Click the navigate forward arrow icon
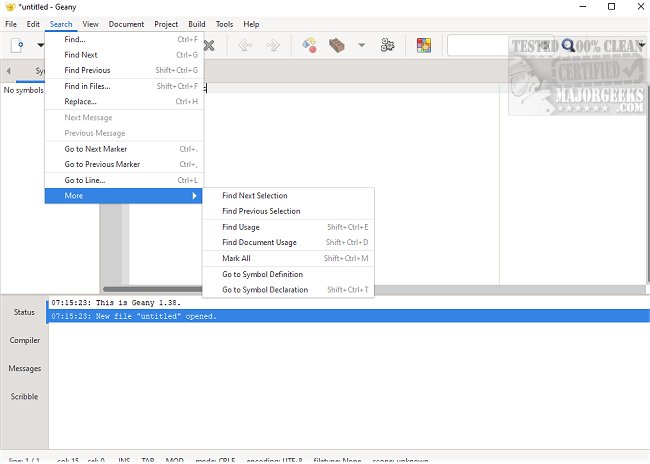The image size is (650, 464). click(x=272, y=45)
